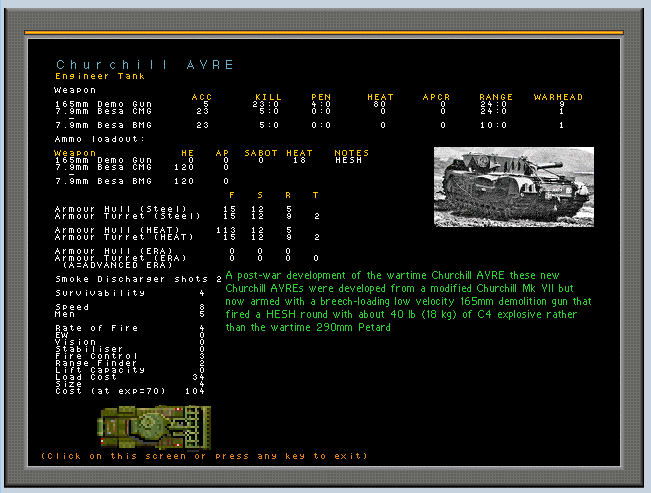651x493 pixels.
Task: Click the APCR column header
Action: pos(436,97)
